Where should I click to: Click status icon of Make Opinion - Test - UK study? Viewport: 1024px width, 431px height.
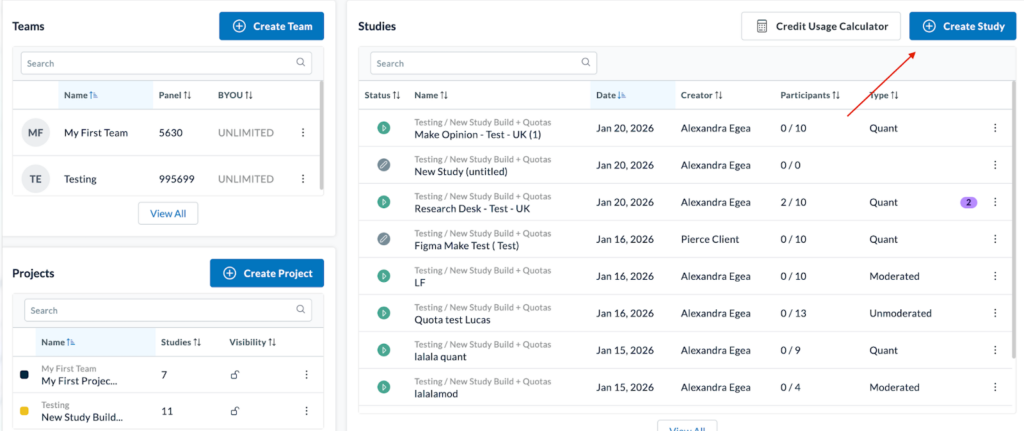click(382, 128)
